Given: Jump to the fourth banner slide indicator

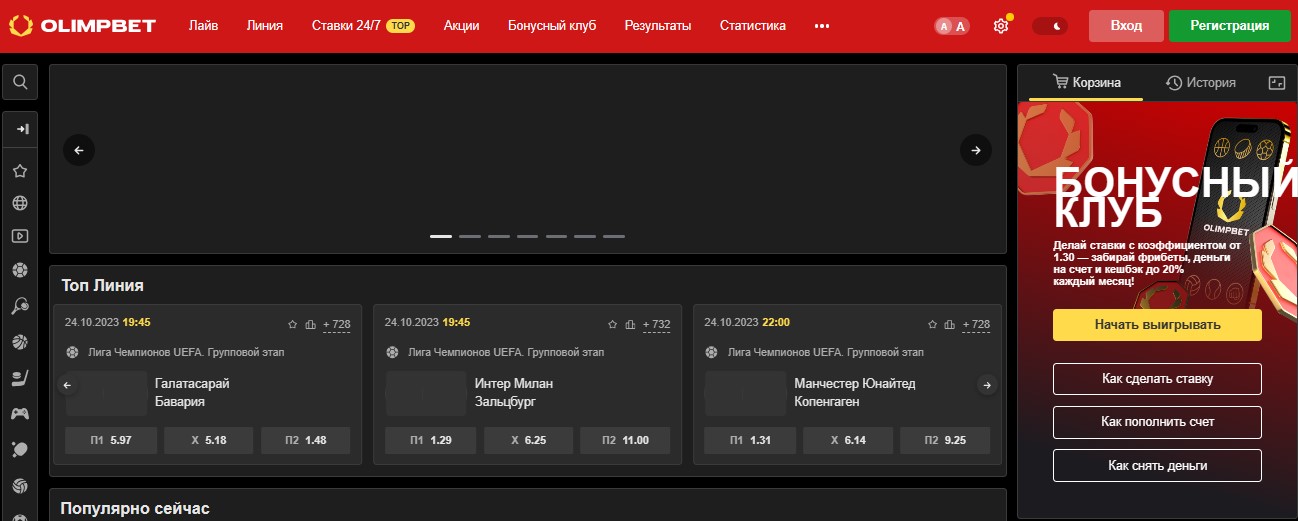Looking at the screenshot, I should click(527, 236).
